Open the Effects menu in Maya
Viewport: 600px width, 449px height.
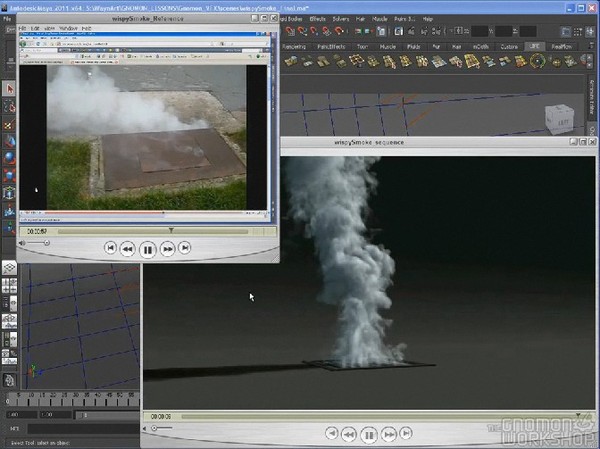[317, 19]
